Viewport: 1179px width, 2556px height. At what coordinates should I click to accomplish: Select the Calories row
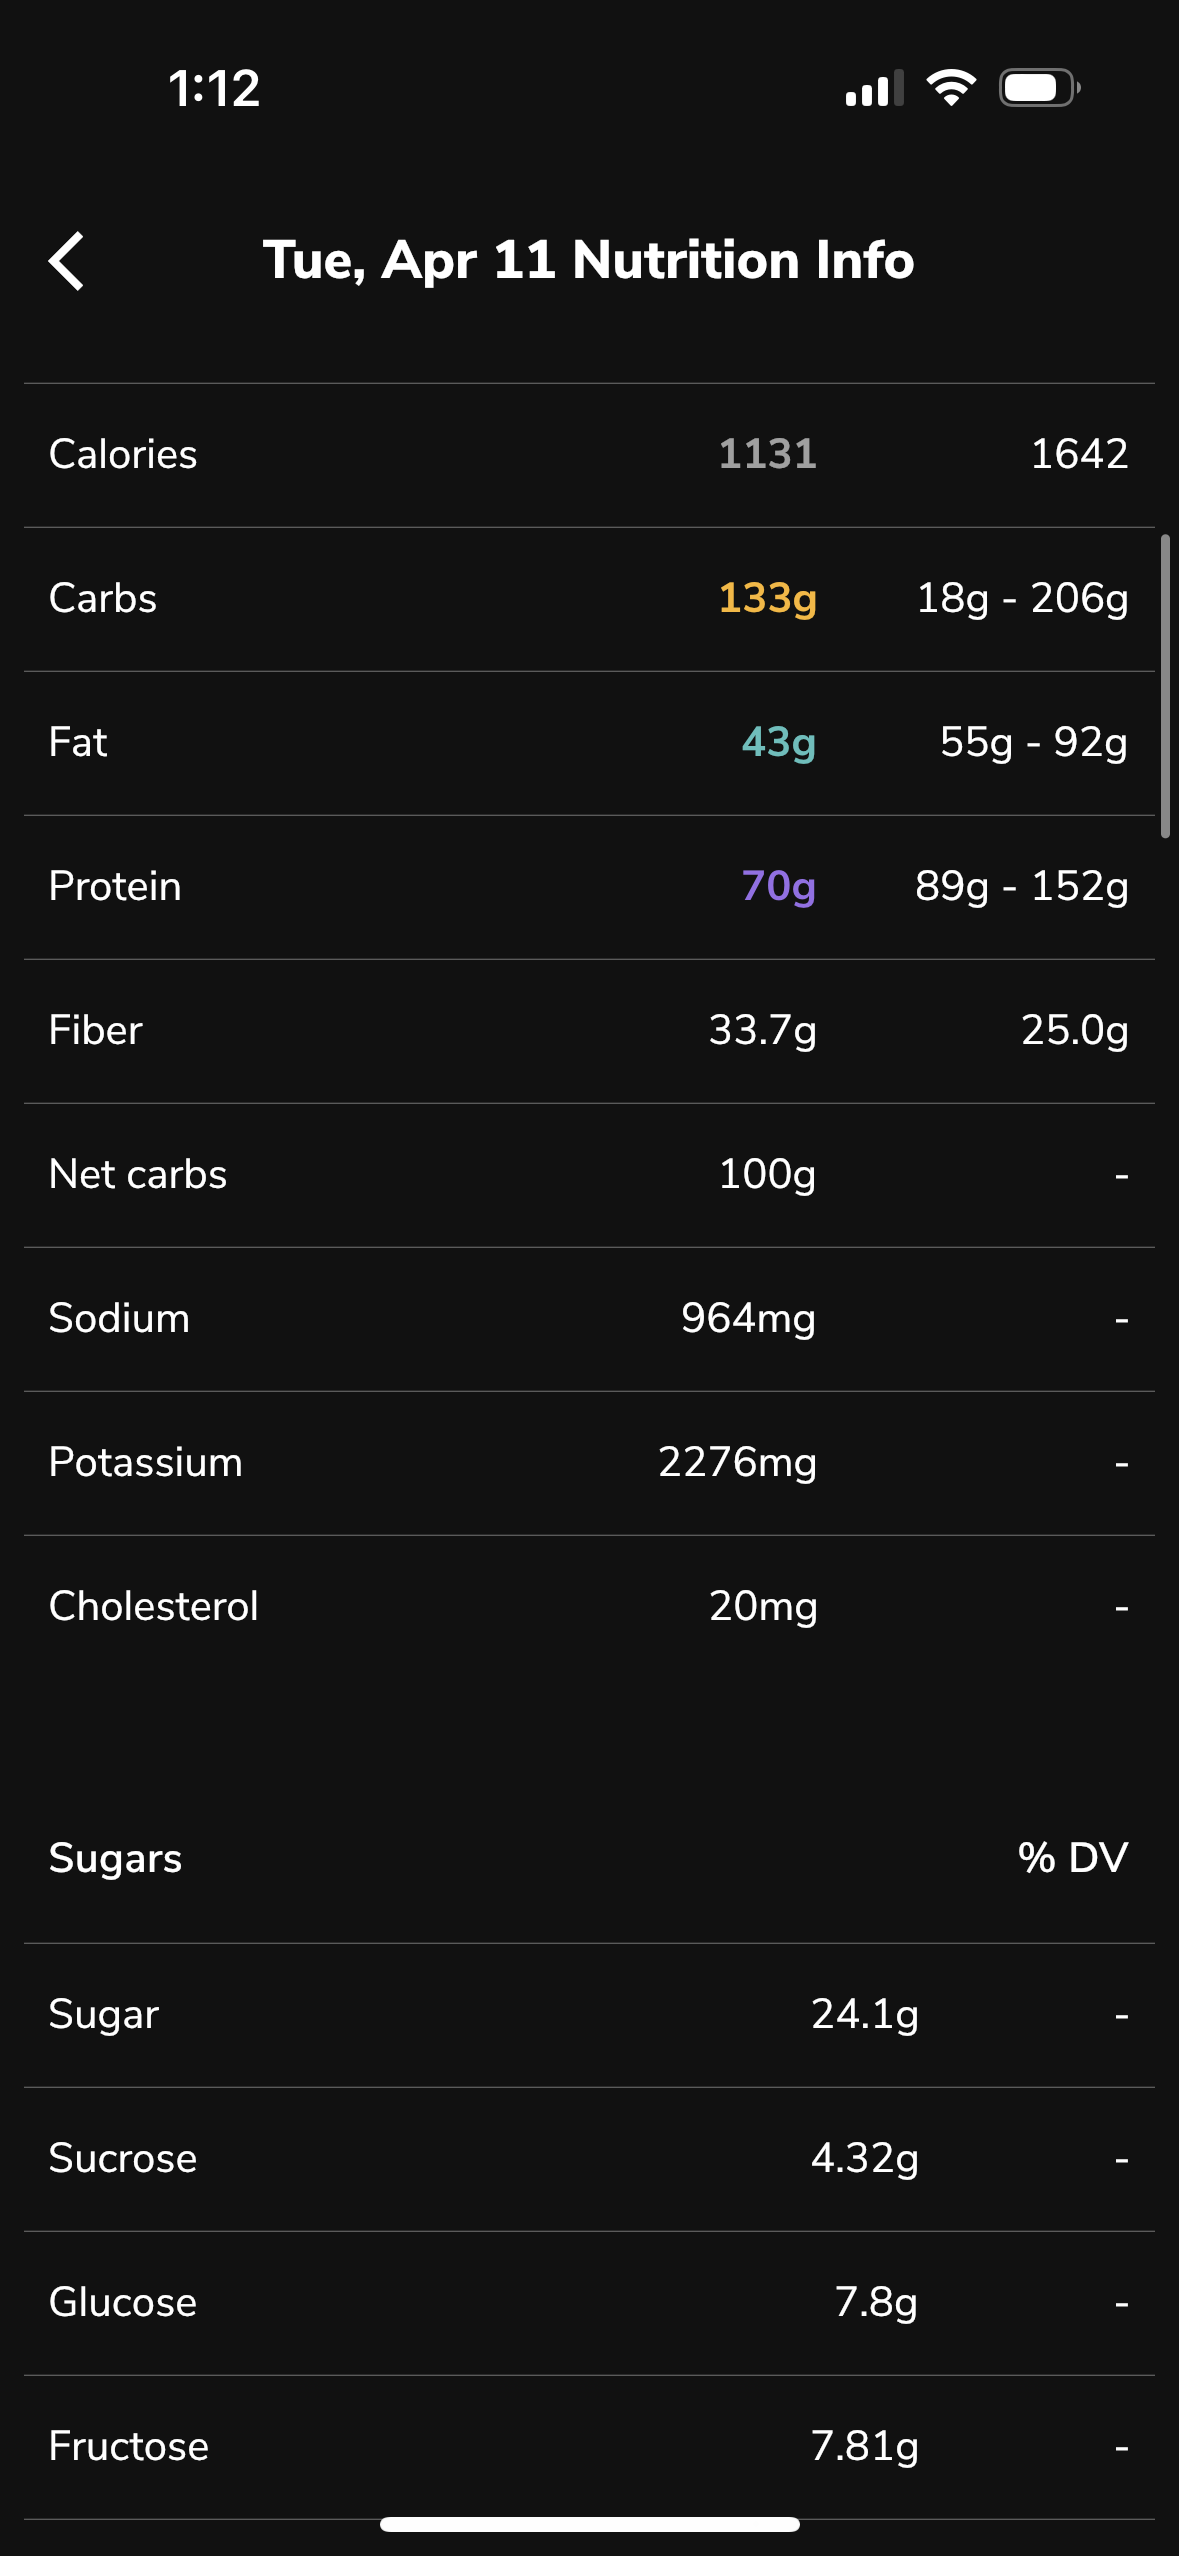pyautogui.click(x=589, y=455)
